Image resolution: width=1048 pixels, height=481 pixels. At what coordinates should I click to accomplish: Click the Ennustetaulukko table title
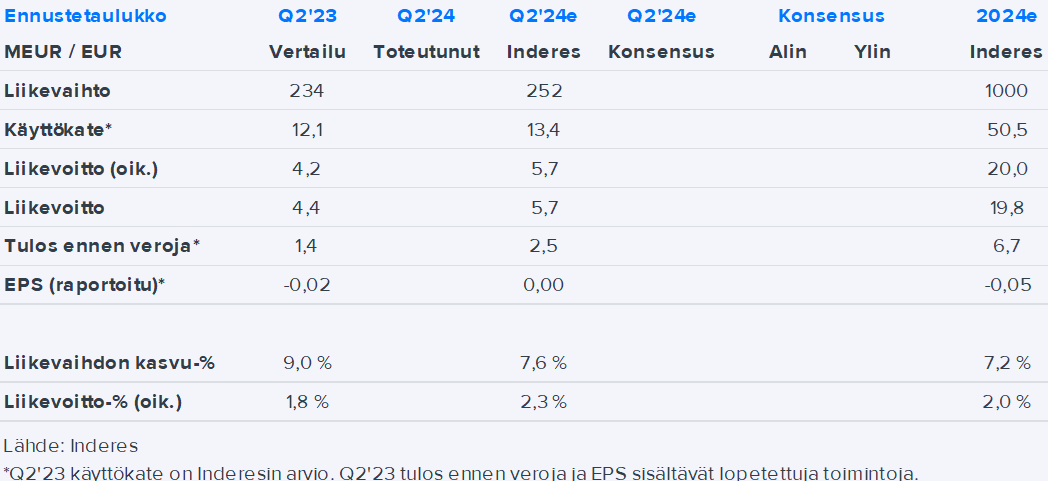point(85,16)
